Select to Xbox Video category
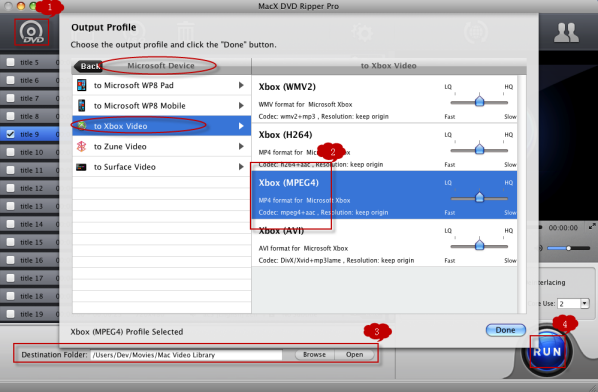598x392 pixels. point(161,126)
